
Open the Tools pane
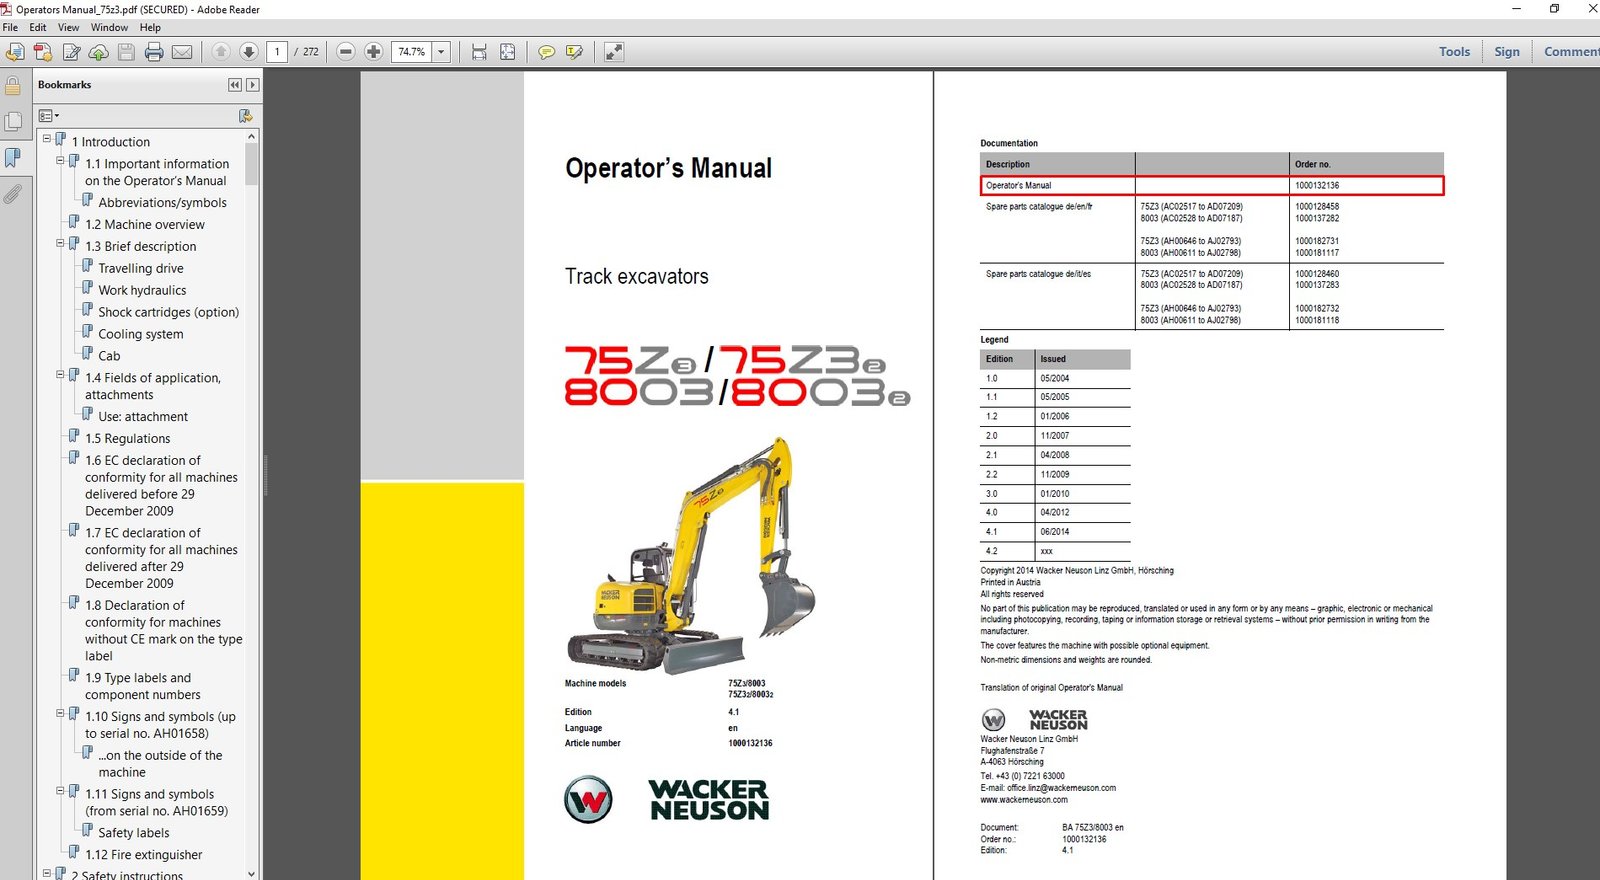(x=1454, y=52)
